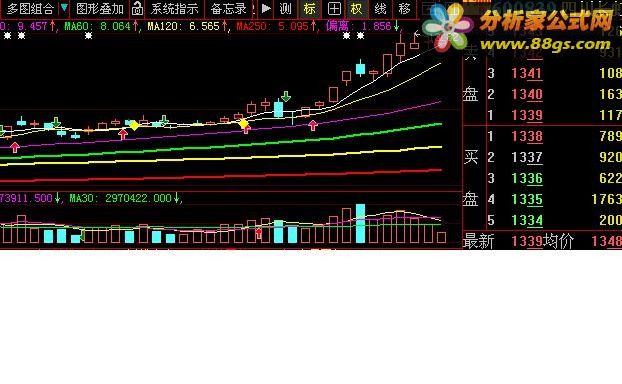Click the 最新 latest price 1339
Image resolution: width=622 pixels, height=384 pixels.
click(x=527, y=241)
